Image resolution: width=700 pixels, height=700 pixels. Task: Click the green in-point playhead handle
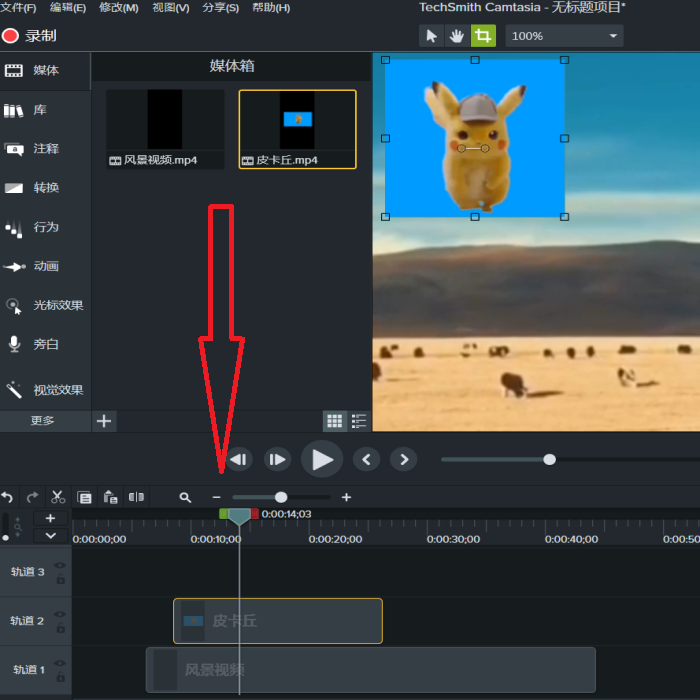tap(224, 513)
